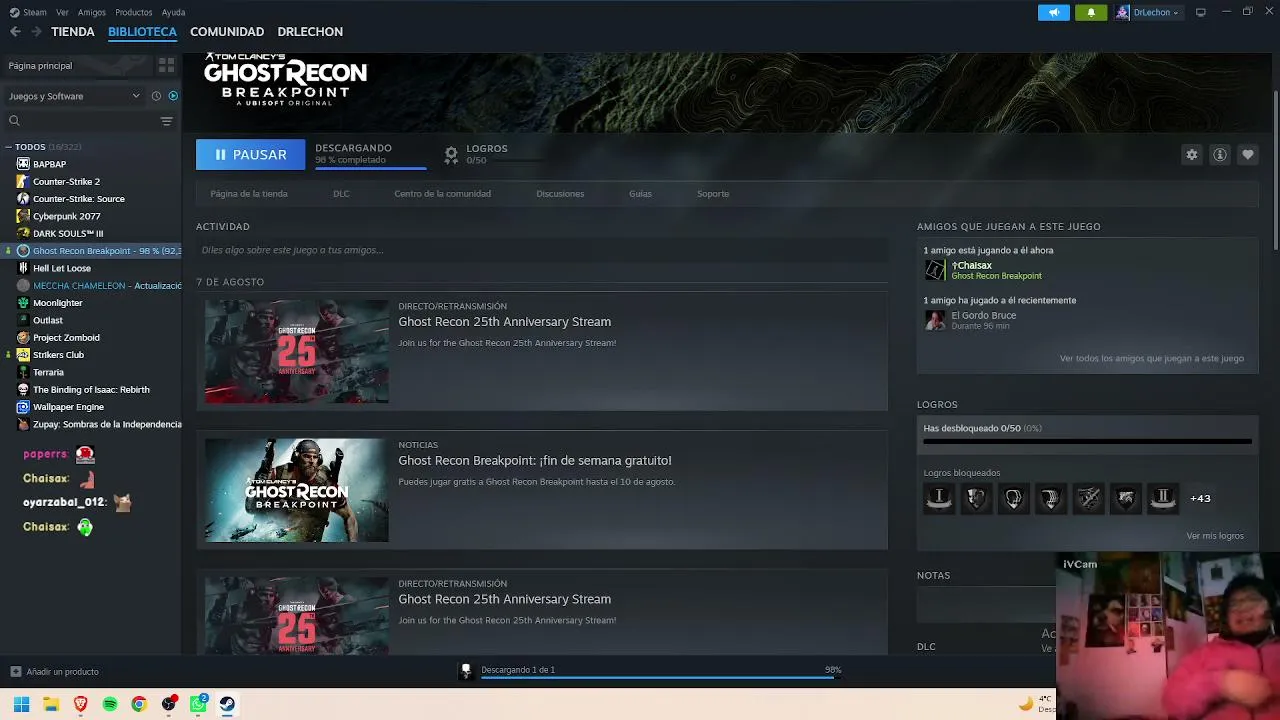Click the Hell Let Loose game icon
The width and height of the screenshot is (1280, 720).
tap(23, 268)
